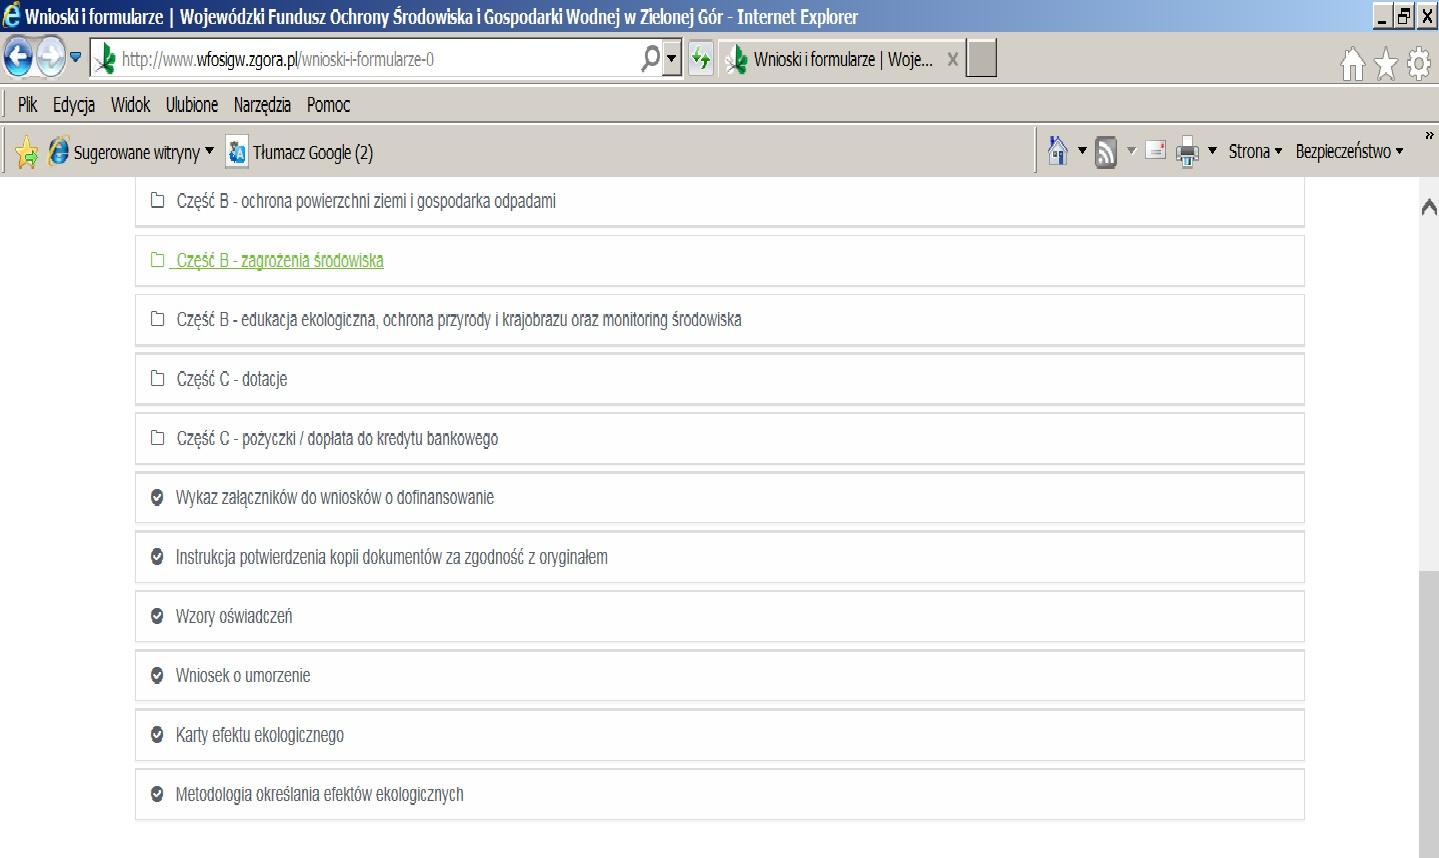Open the address bar autocomplete dropdown arrow

672,59
